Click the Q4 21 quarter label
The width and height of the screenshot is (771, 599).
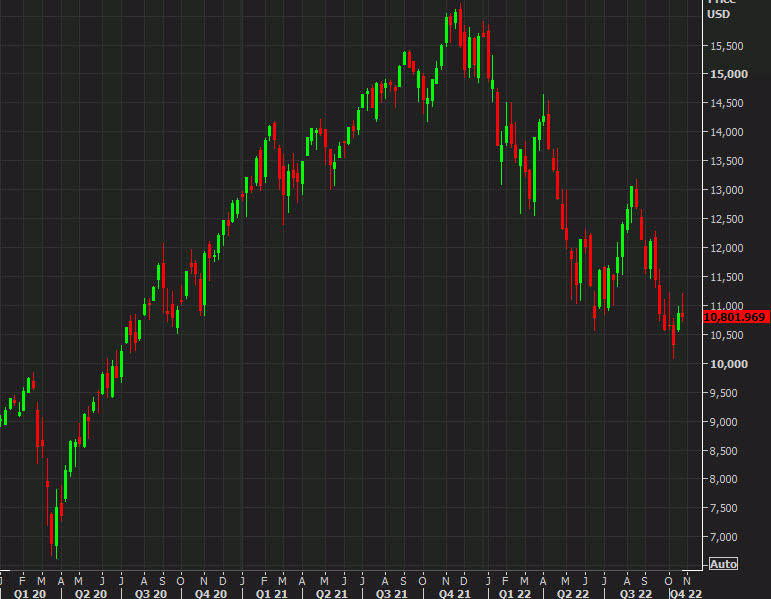tap(454, 594)
